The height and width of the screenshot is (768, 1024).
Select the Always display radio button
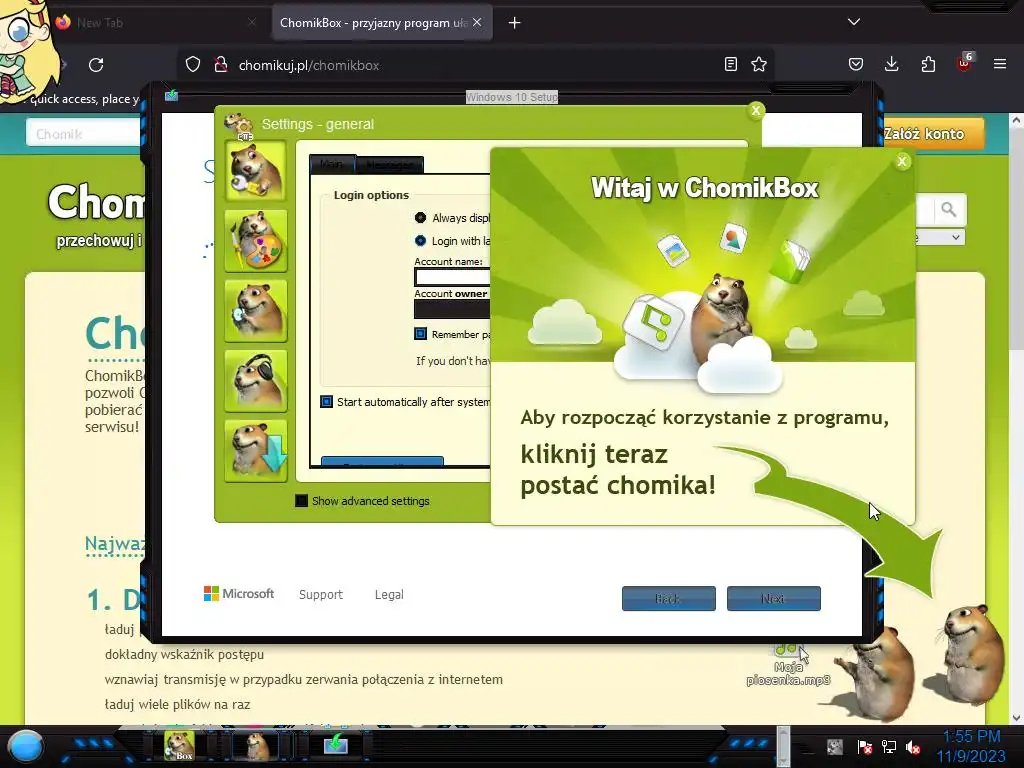pos(421,217)
